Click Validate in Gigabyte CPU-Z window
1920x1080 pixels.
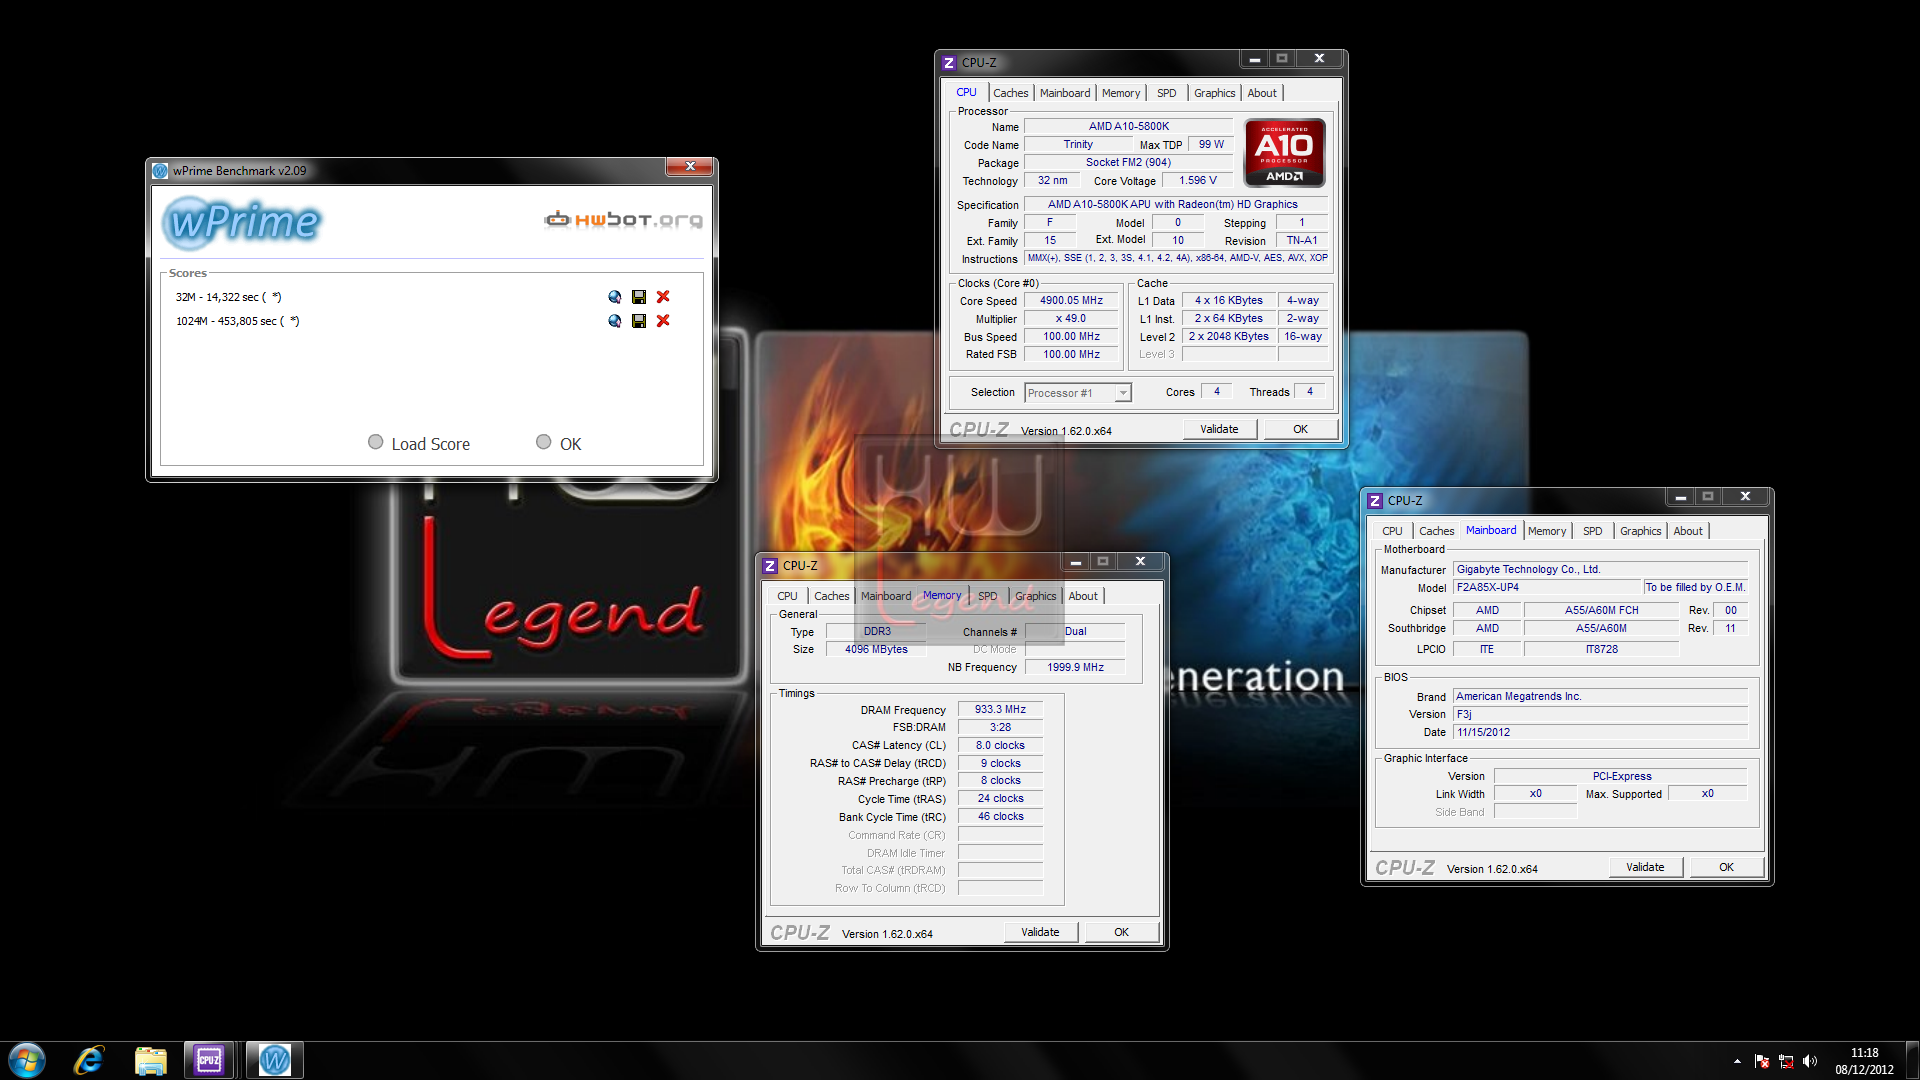click(1645, 867)
